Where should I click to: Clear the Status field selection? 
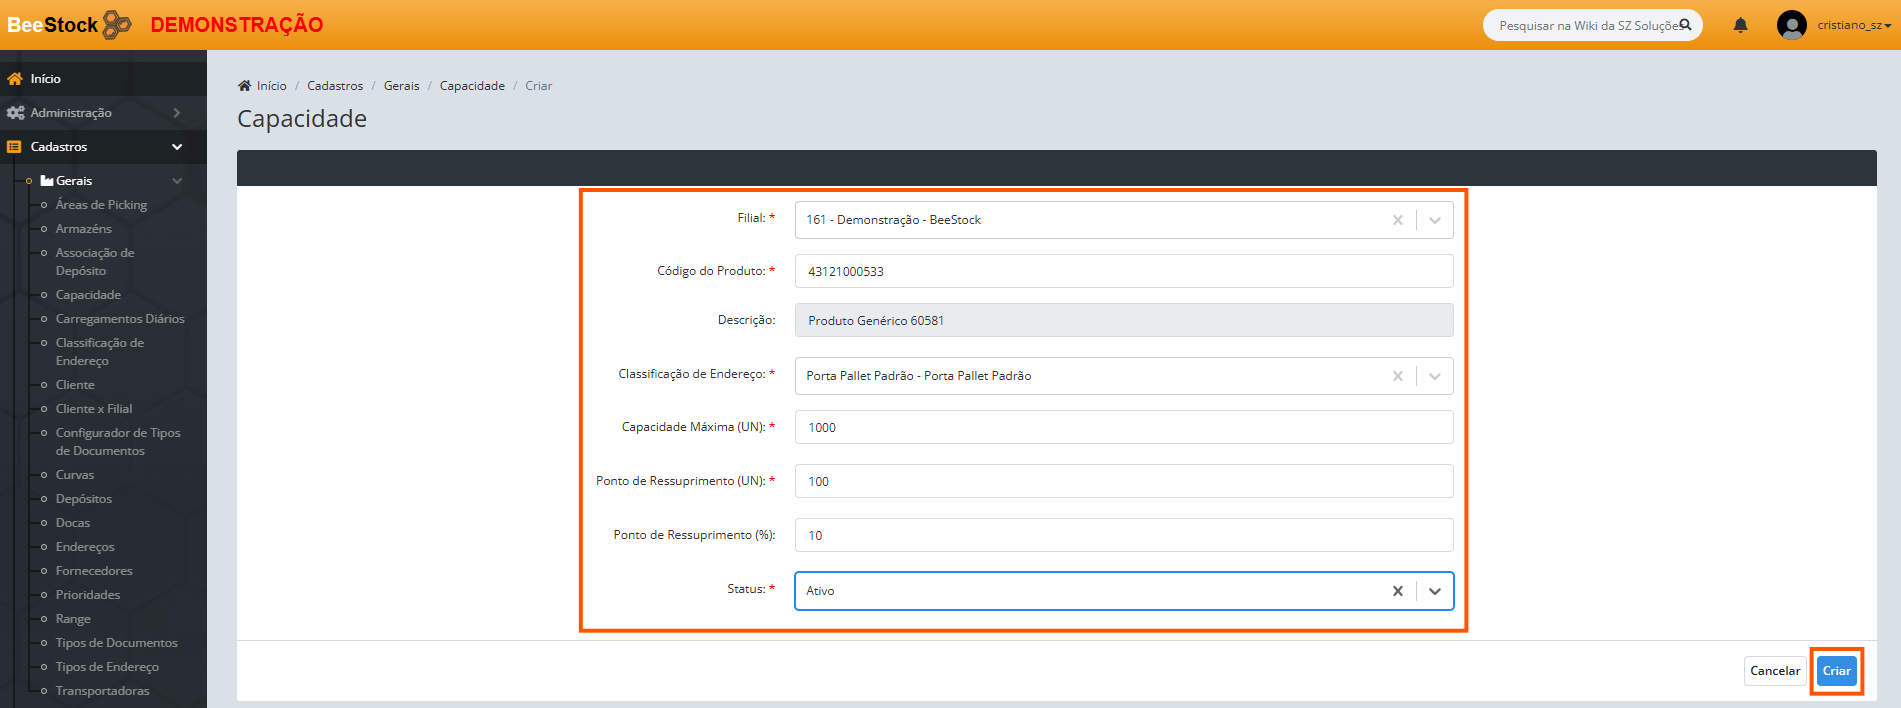click(x=1397, y=591)
